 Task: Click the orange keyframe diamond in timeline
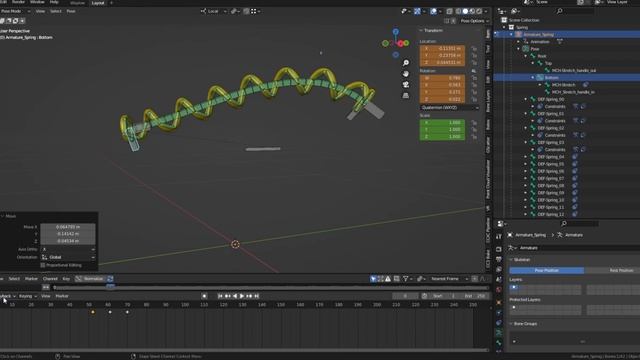click(x=93, y=312)
